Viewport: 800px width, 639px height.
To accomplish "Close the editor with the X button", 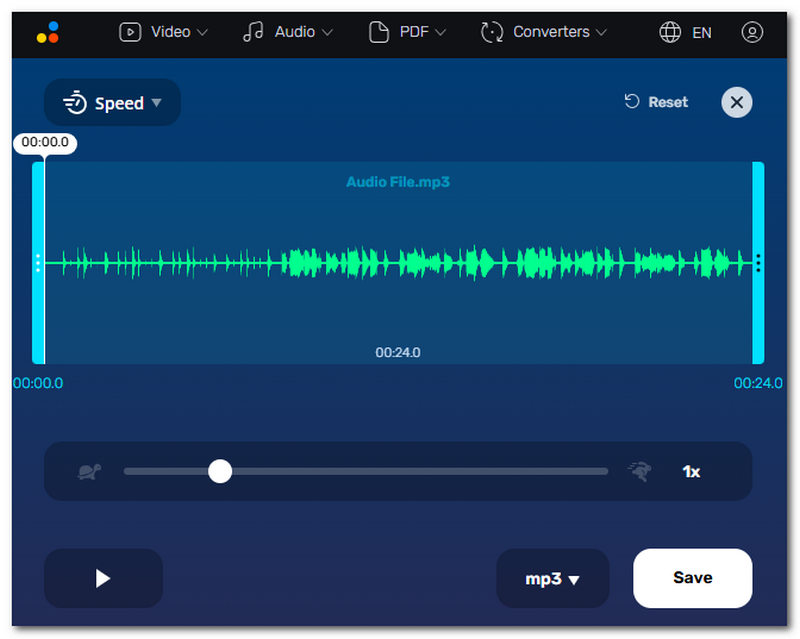I will point(736,103).
